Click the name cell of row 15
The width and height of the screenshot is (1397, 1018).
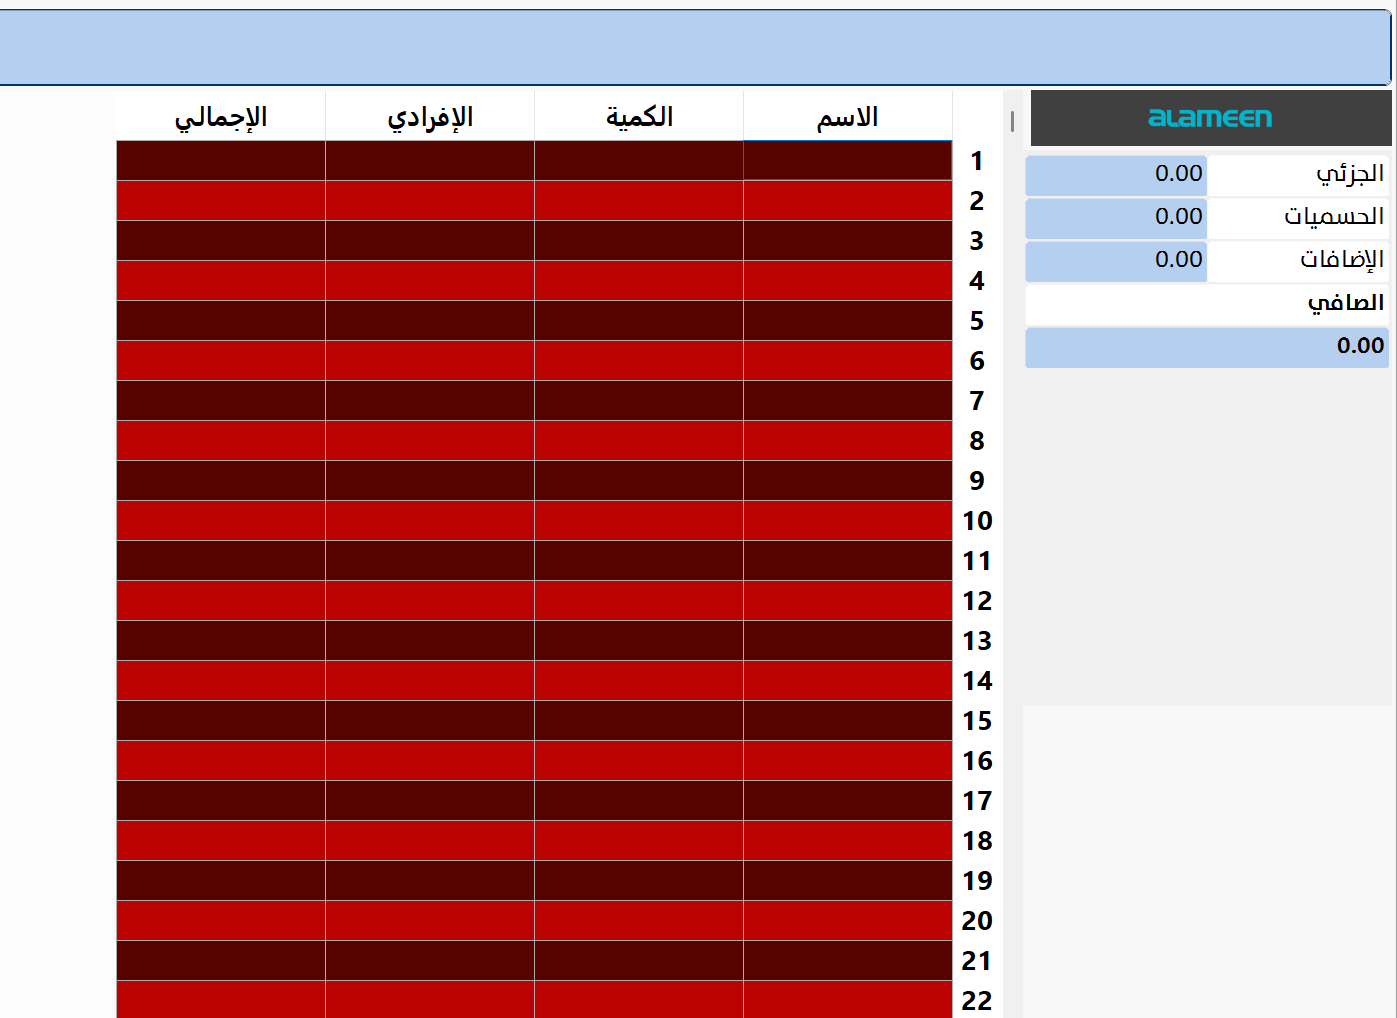(x=847, y=720)
